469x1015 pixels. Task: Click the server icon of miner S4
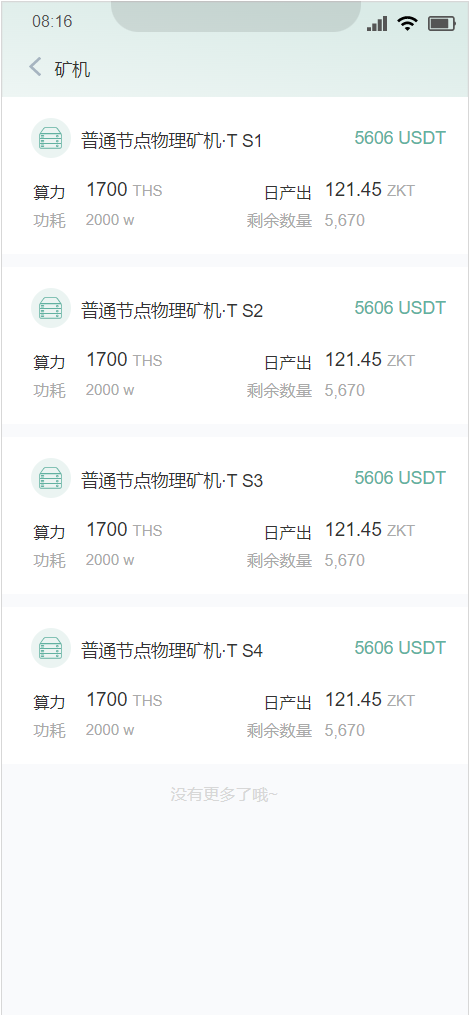pyautogui.click(x=50, y=648)
